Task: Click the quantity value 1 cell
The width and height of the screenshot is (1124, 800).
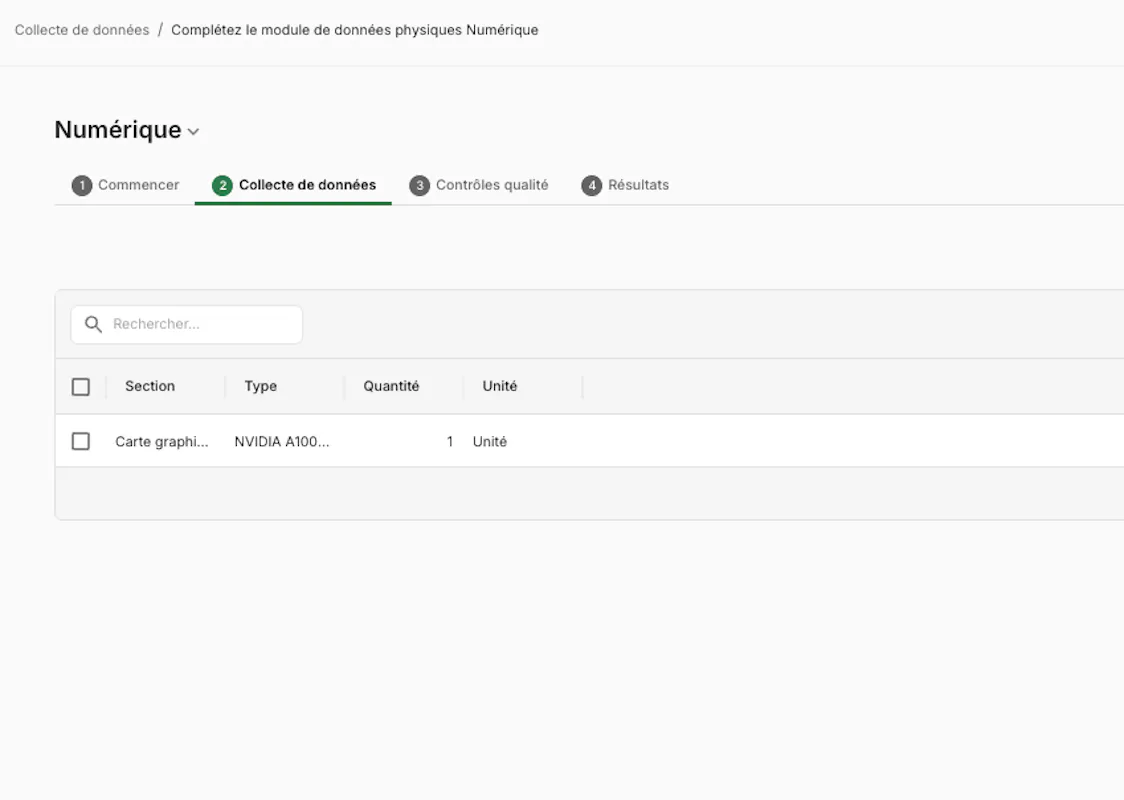Action: 449,442
